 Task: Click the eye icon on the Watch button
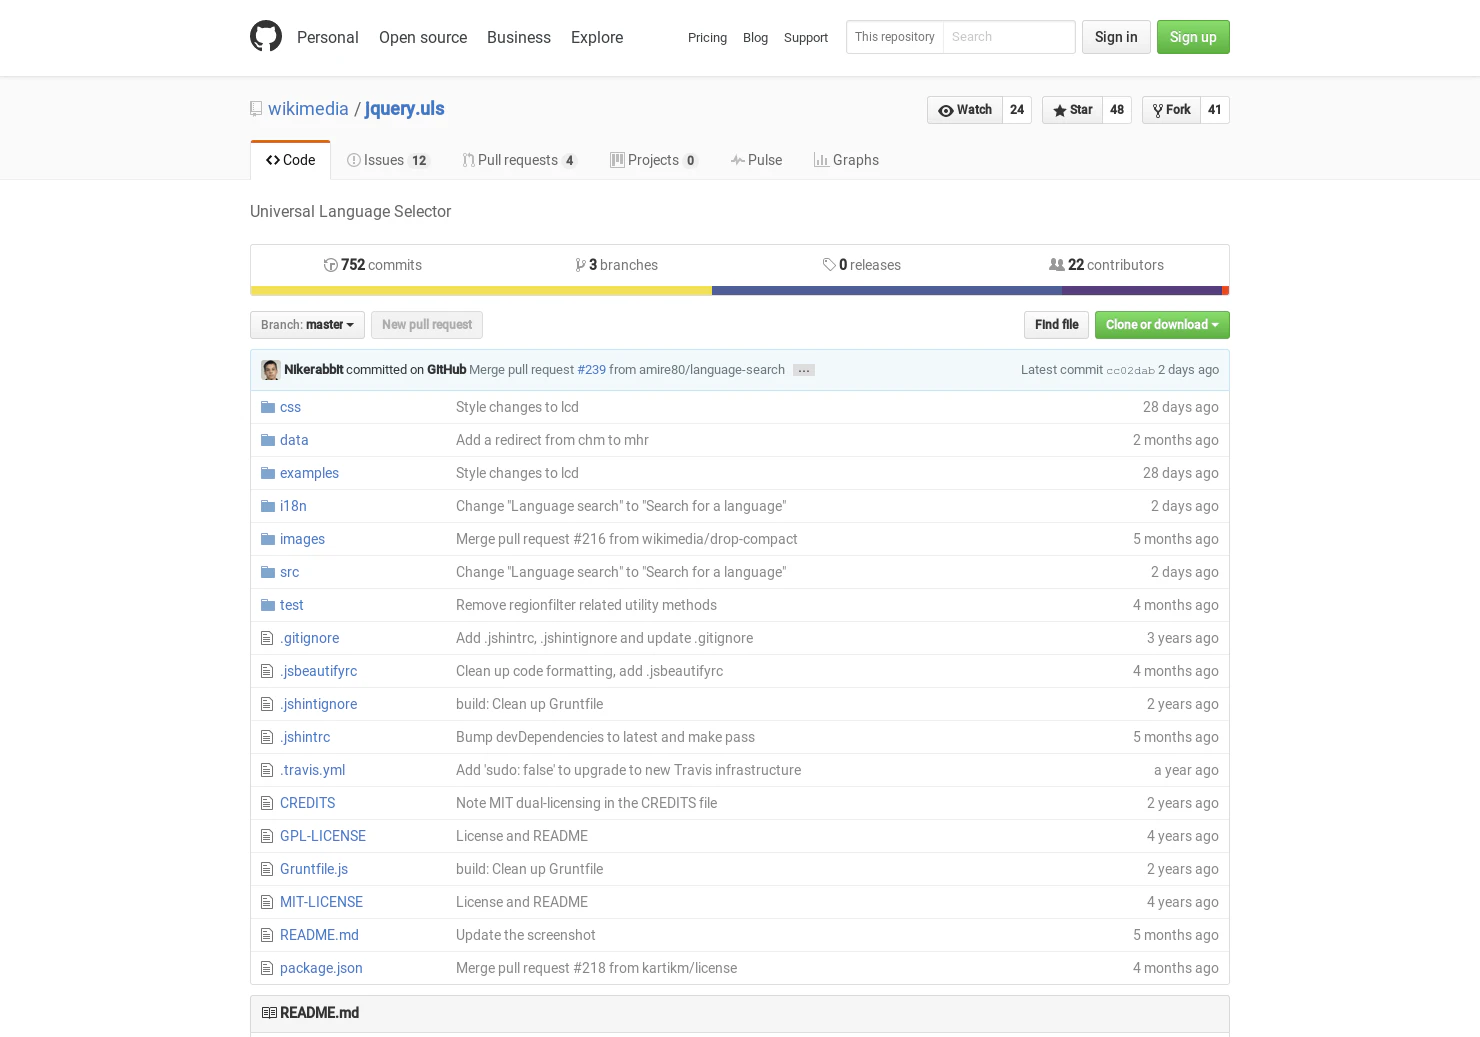(x=946, y=110)
